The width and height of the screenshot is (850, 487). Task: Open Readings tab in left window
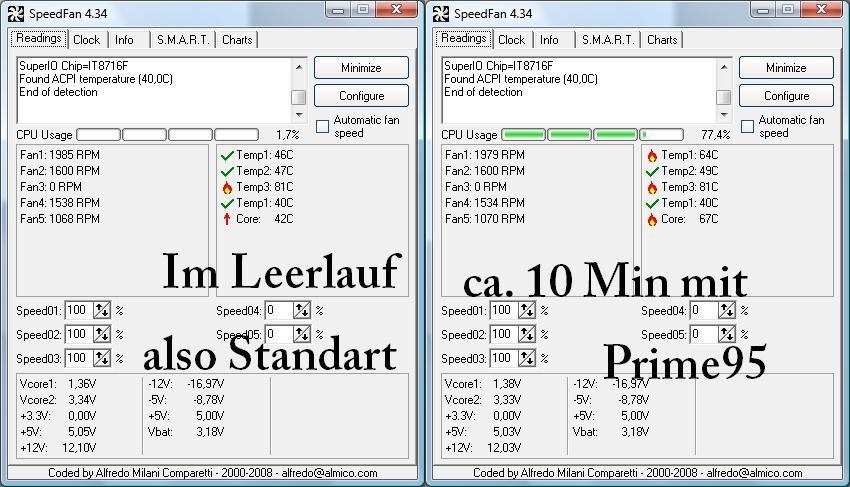pyautogui.click(x=38, y=39)
